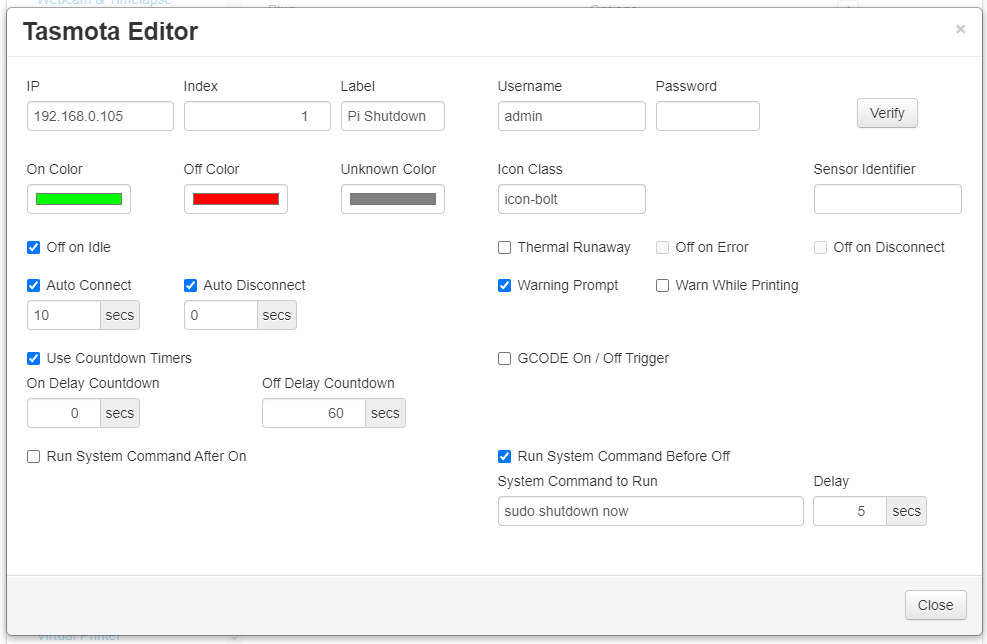Screen dimensions: 987x644
Task: Enable GCODE On / Off Trigger checkbox
Action: point(504,358)
